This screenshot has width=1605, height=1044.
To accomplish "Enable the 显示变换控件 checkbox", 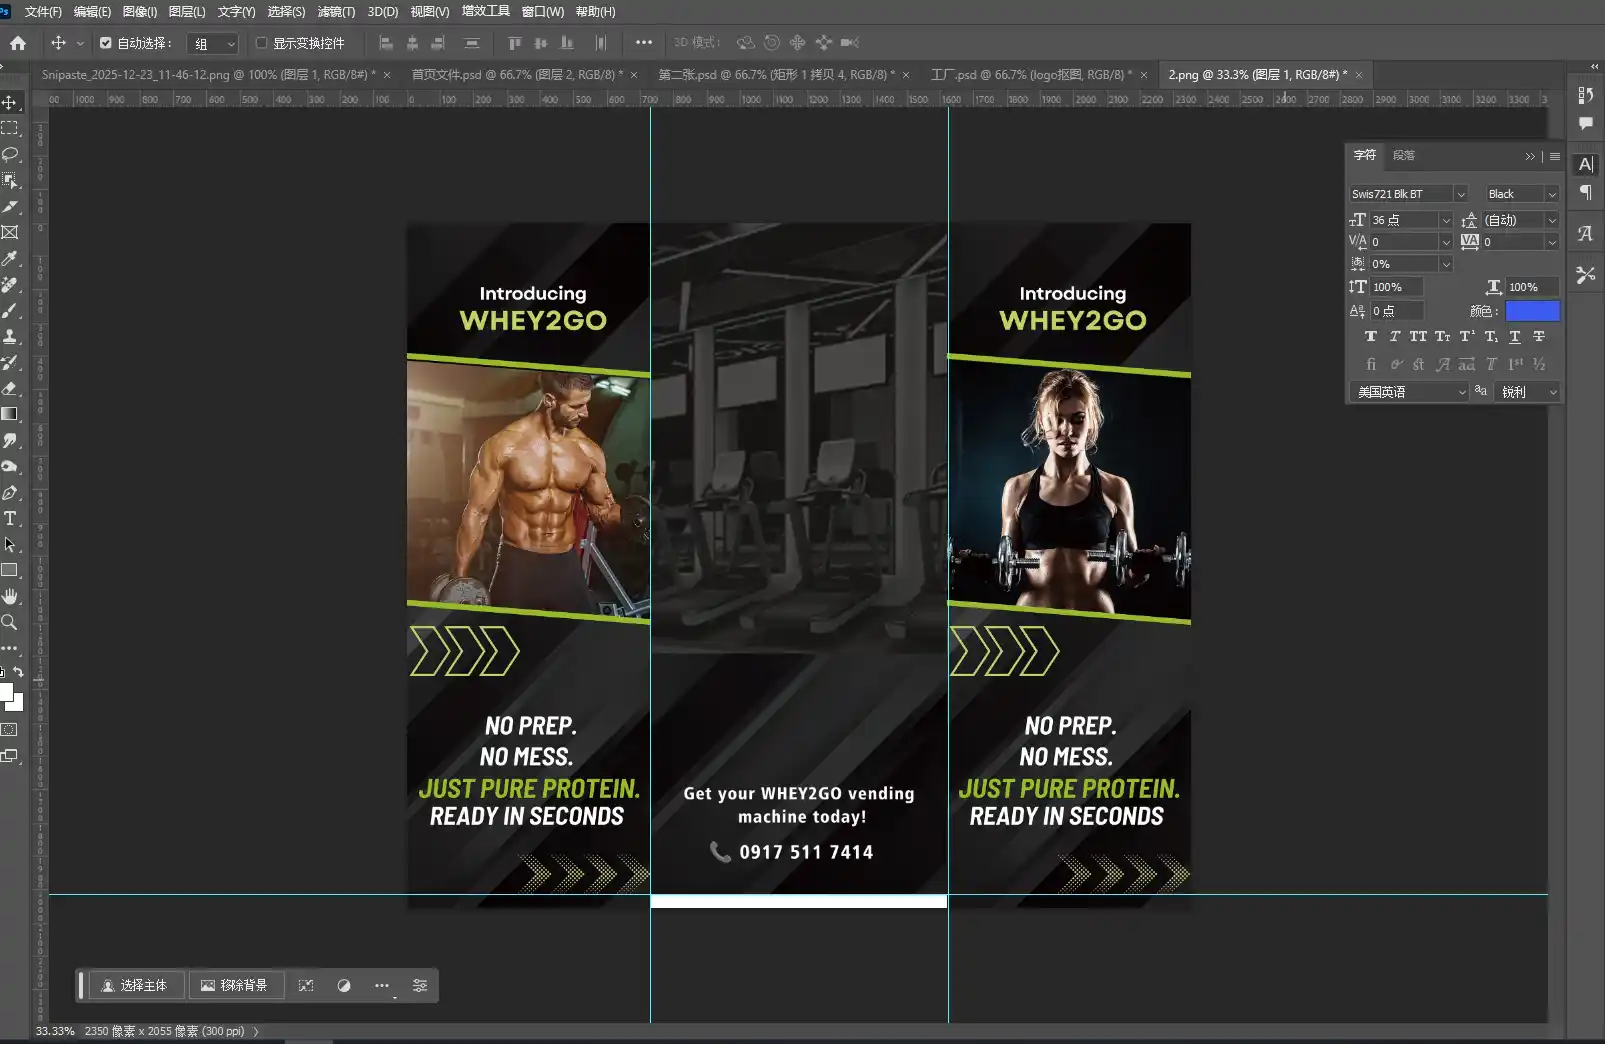I will tap(260, 43).
